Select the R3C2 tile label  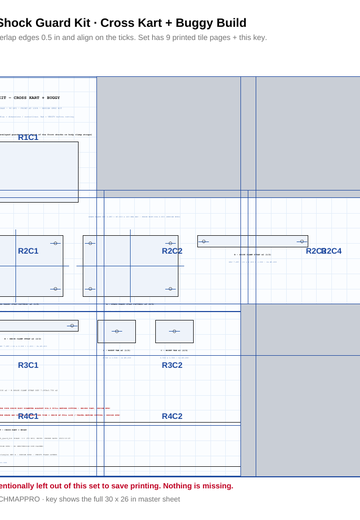[x=172, y=365]
